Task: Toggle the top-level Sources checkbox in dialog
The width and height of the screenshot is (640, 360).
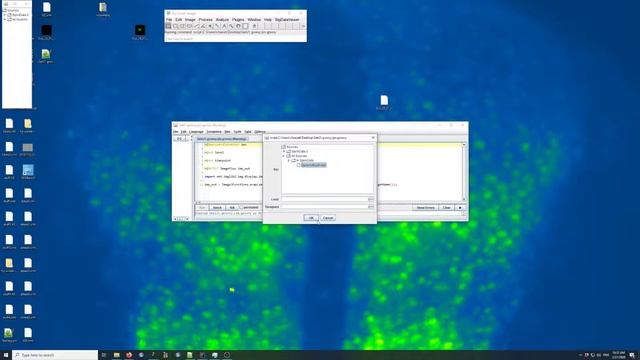Action: point(284,147)
